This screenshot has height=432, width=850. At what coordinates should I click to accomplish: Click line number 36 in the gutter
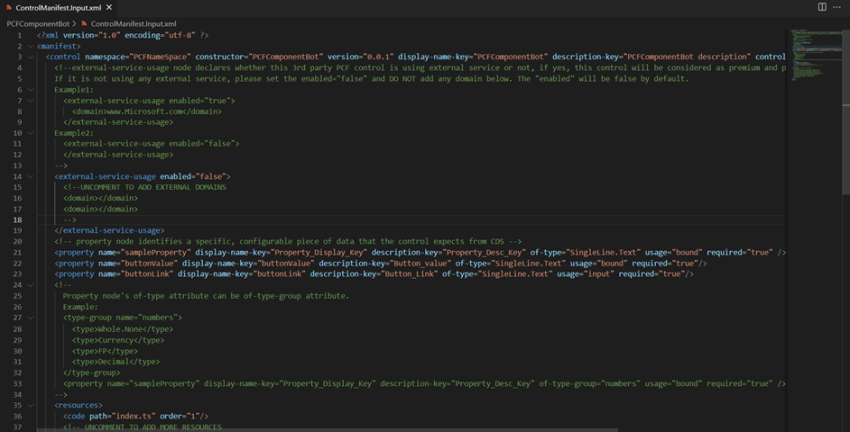tap(17, 416)
